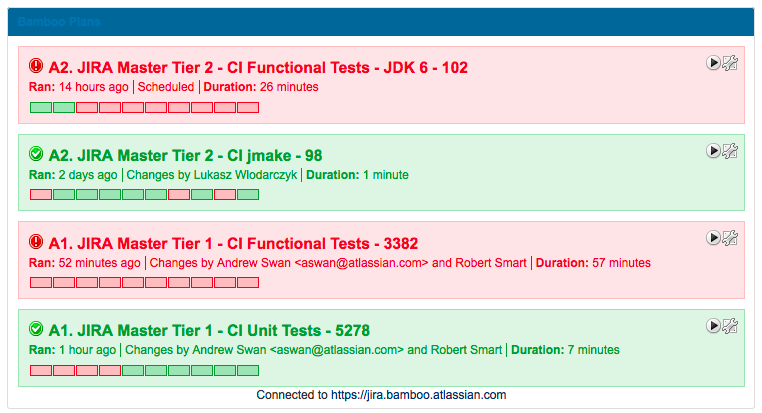
Task: Click last green history bar of CI Unit Tests
Action: tap(248, 370)
